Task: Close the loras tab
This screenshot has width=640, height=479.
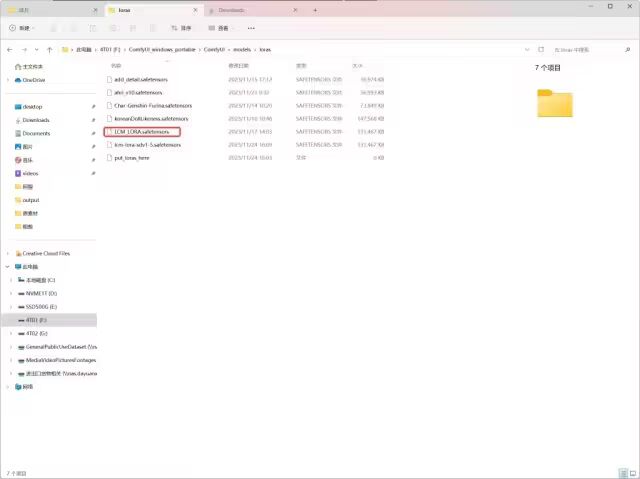Action: tap(196, 10)
